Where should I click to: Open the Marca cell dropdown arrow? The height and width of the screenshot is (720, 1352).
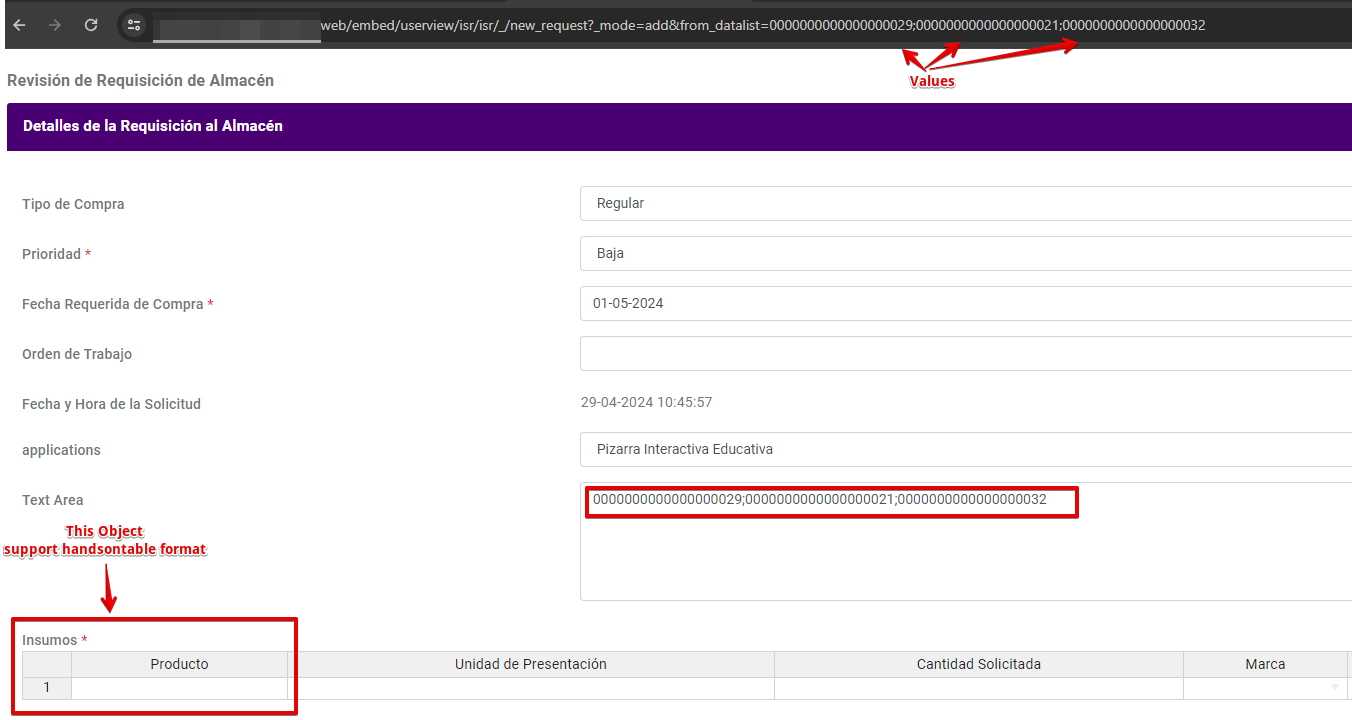point(1334,688)
